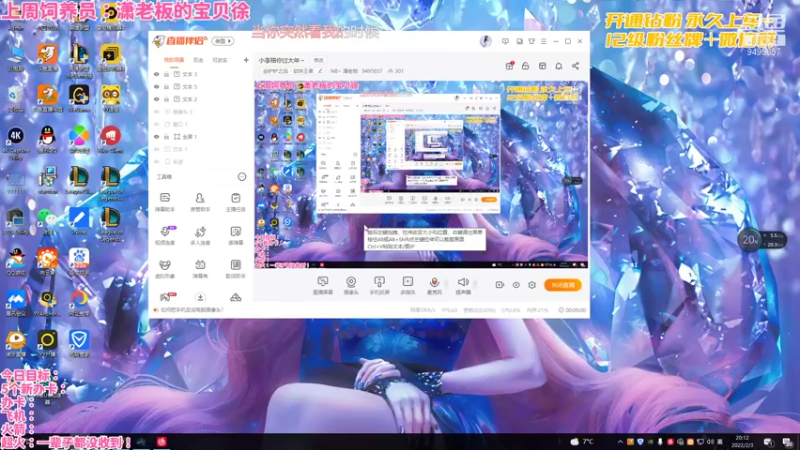This screenshot has width=800, height=450.
Task: Open the gift box icon with red dot
Action: pos(509,66)
